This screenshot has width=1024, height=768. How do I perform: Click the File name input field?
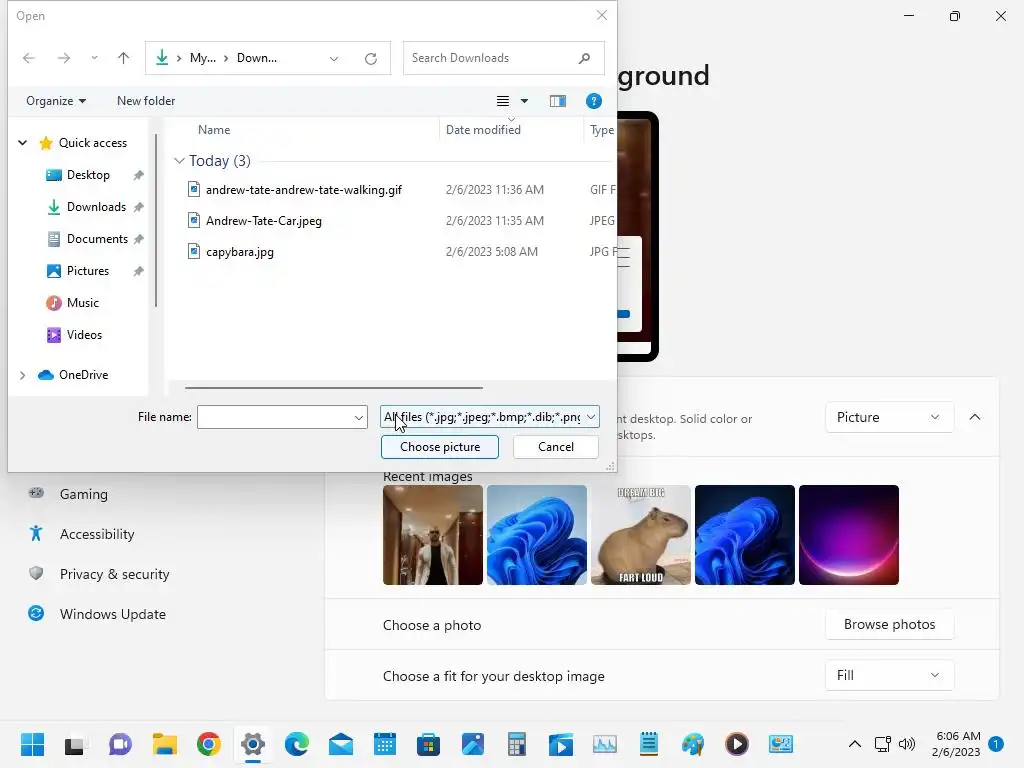pos(275,417)
